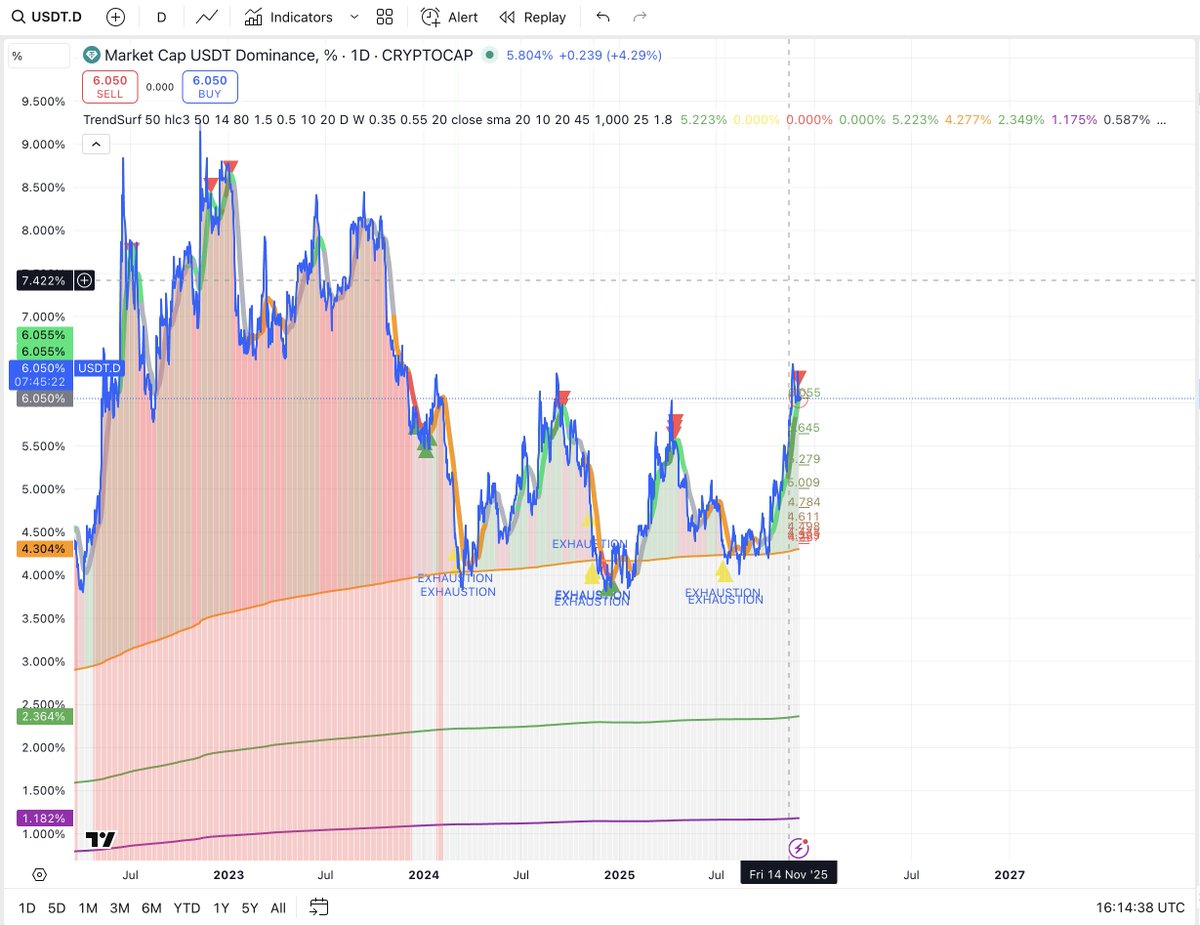The height and width of the screenshot is (925, 1200).
Task: Open the go-to-date calendar icon
Action: 318,908
